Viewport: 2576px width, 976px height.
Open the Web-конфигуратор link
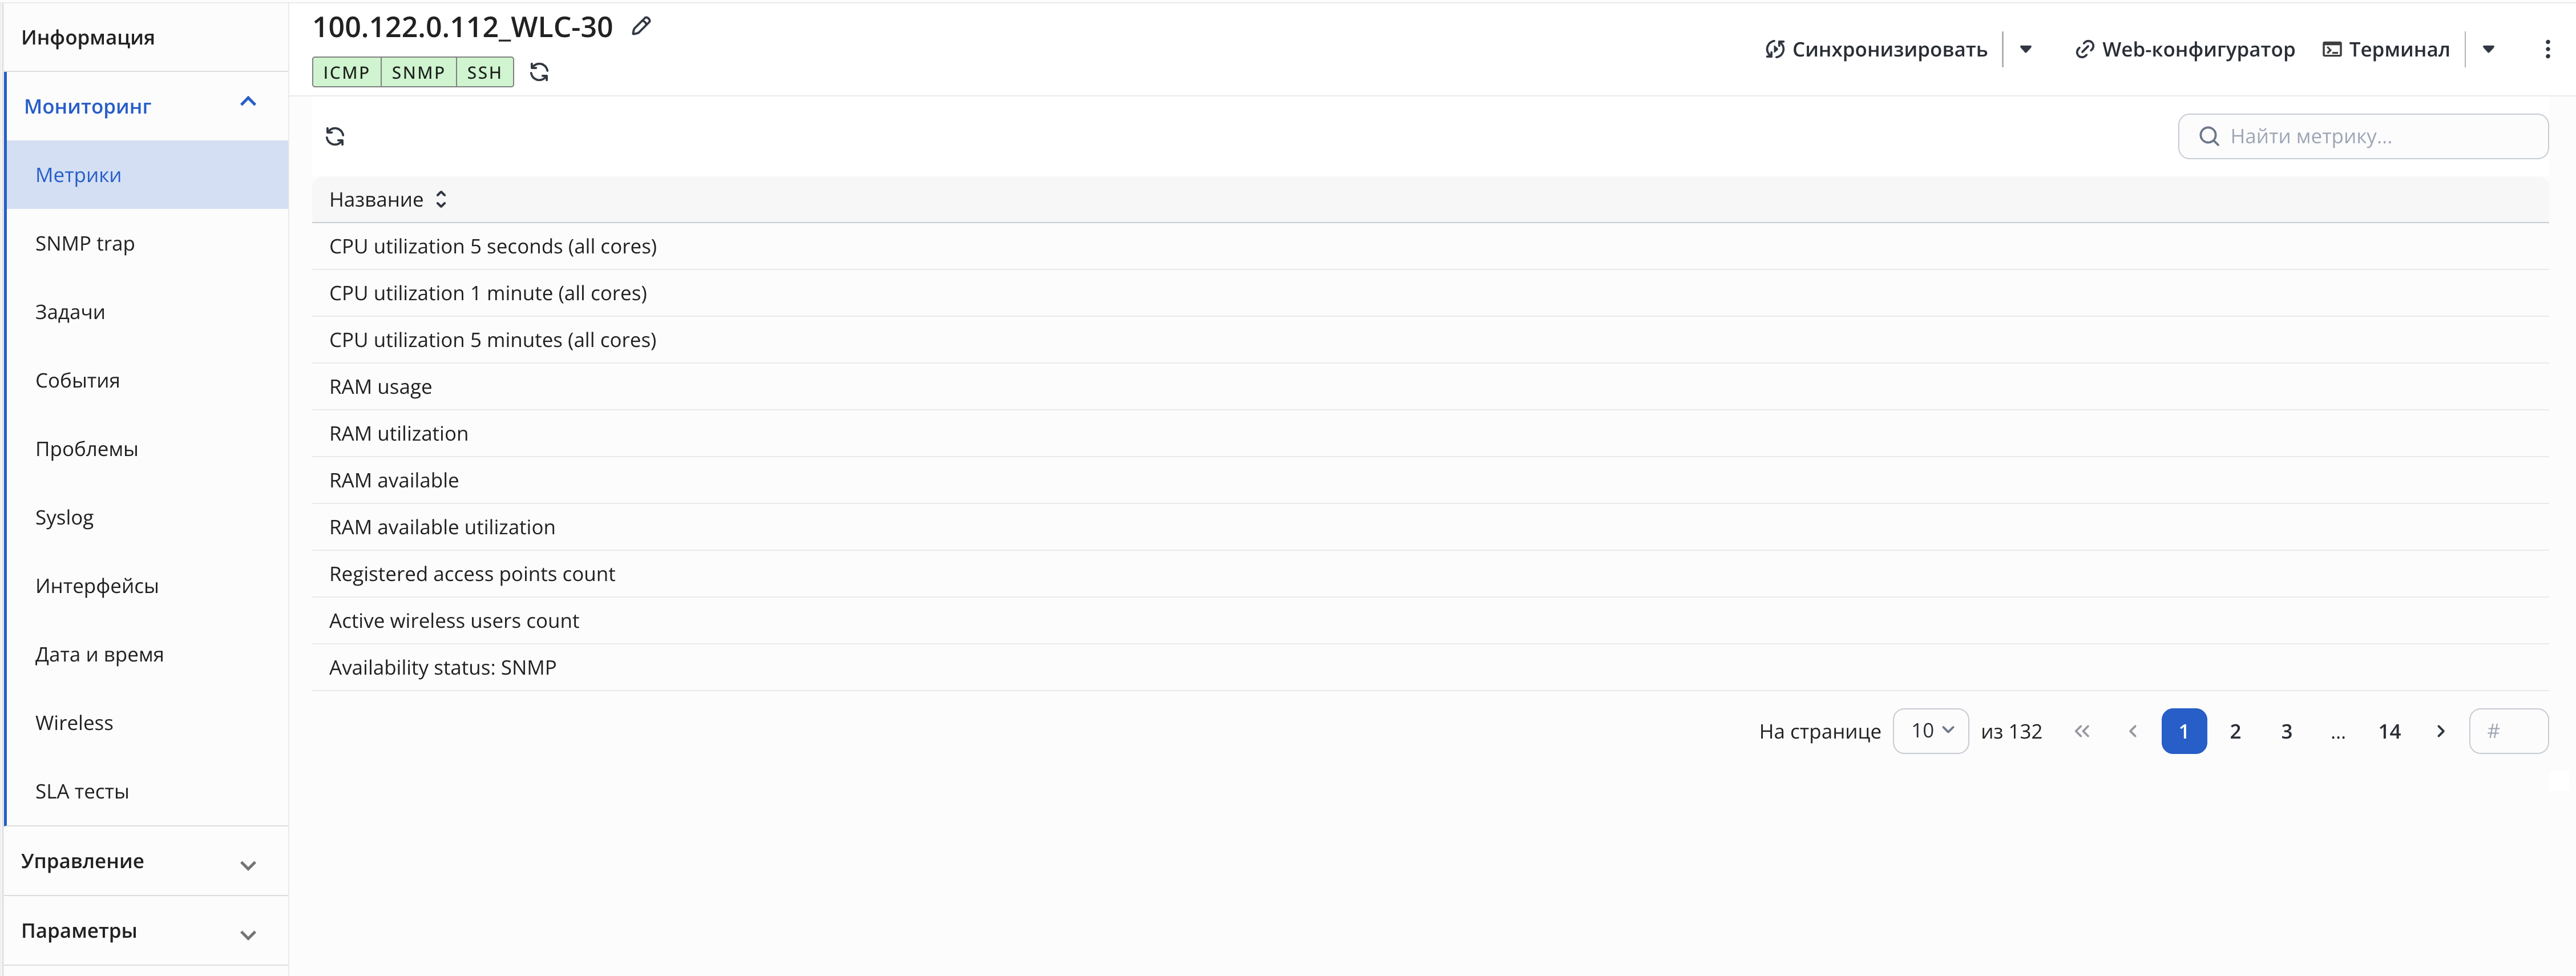click(x=2185, y=49)
